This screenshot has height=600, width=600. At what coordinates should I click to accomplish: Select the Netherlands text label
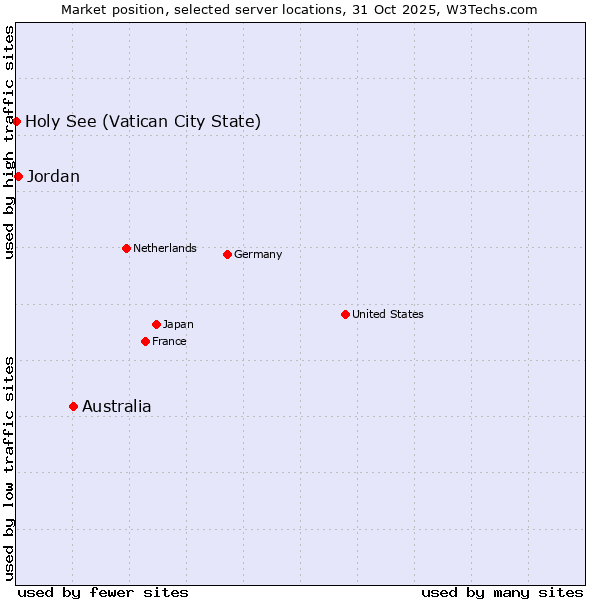click(x=164, y=248)
